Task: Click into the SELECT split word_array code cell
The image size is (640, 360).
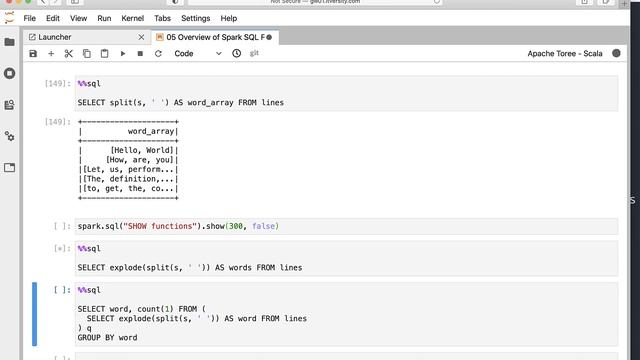Action: pyautogui.click(x=346, y=93)
